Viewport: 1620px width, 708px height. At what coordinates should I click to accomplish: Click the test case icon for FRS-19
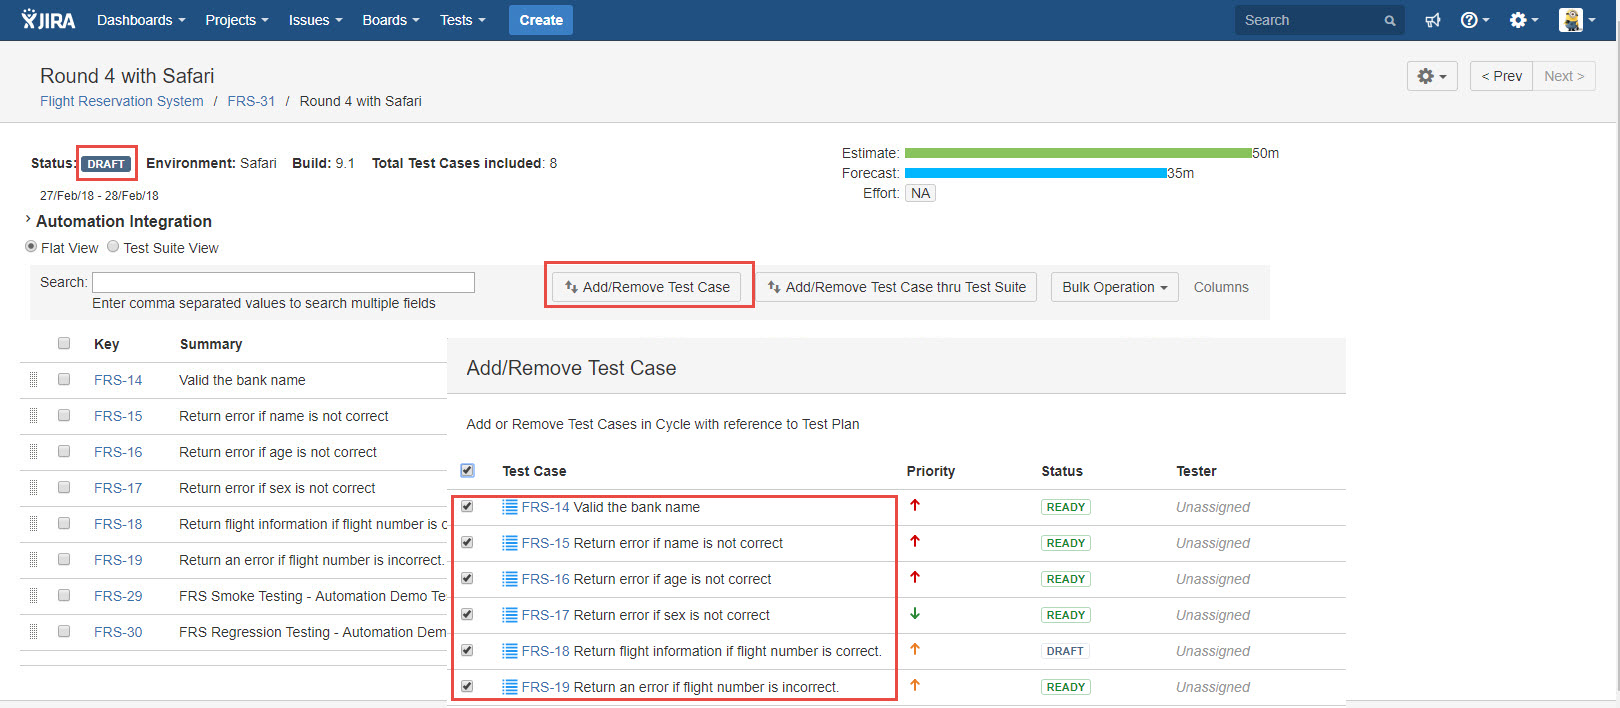pyautogui.click(x=510, y=687)
